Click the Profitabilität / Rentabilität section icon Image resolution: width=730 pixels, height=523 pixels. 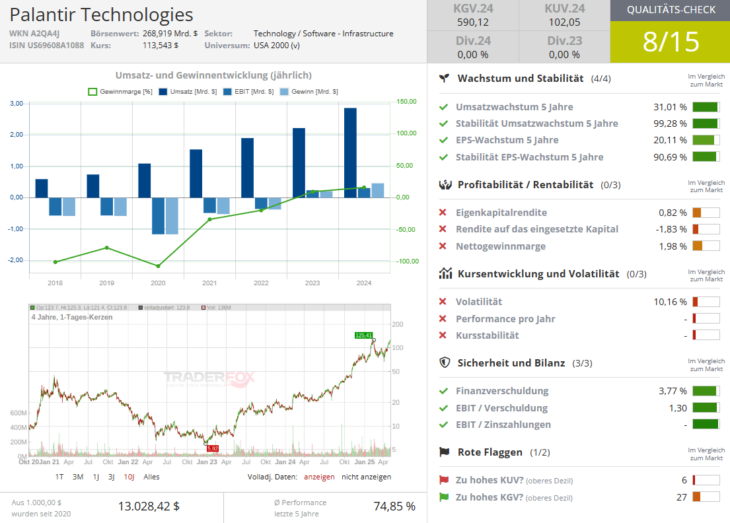(x=445, y=184)
